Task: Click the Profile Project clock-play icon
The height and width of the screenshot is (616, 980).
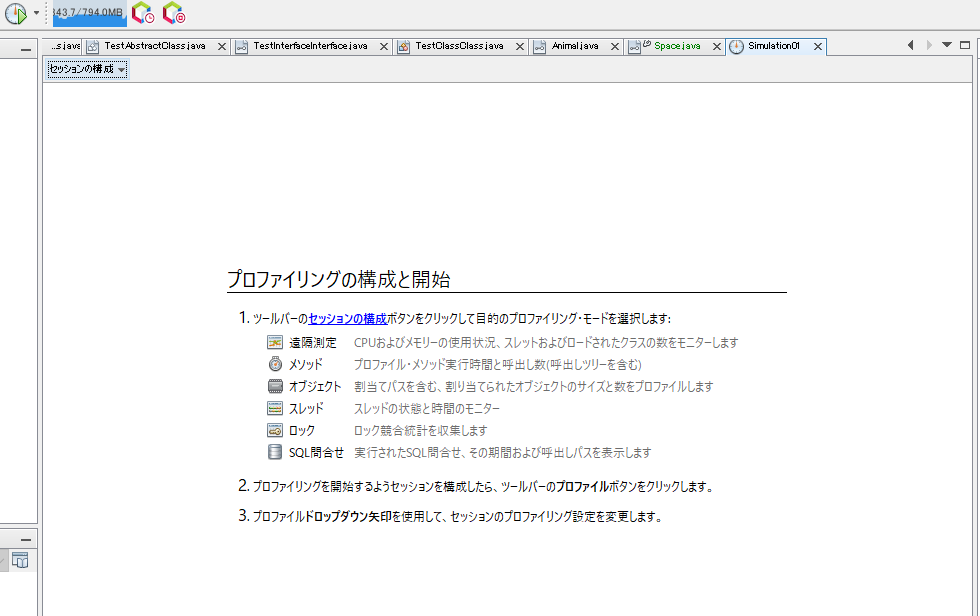Action: [16, 13]
